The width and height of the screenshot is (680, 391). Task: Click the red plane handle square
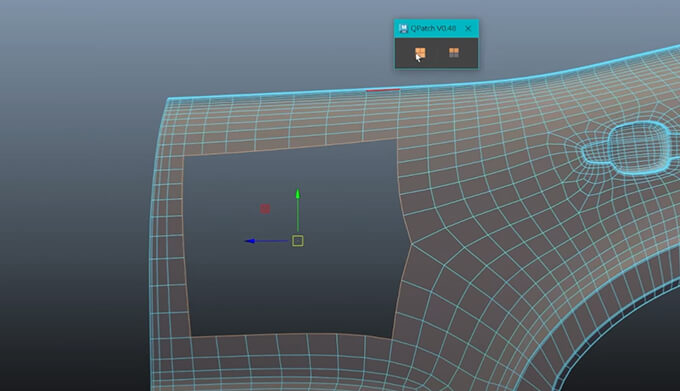pos(265,209)
